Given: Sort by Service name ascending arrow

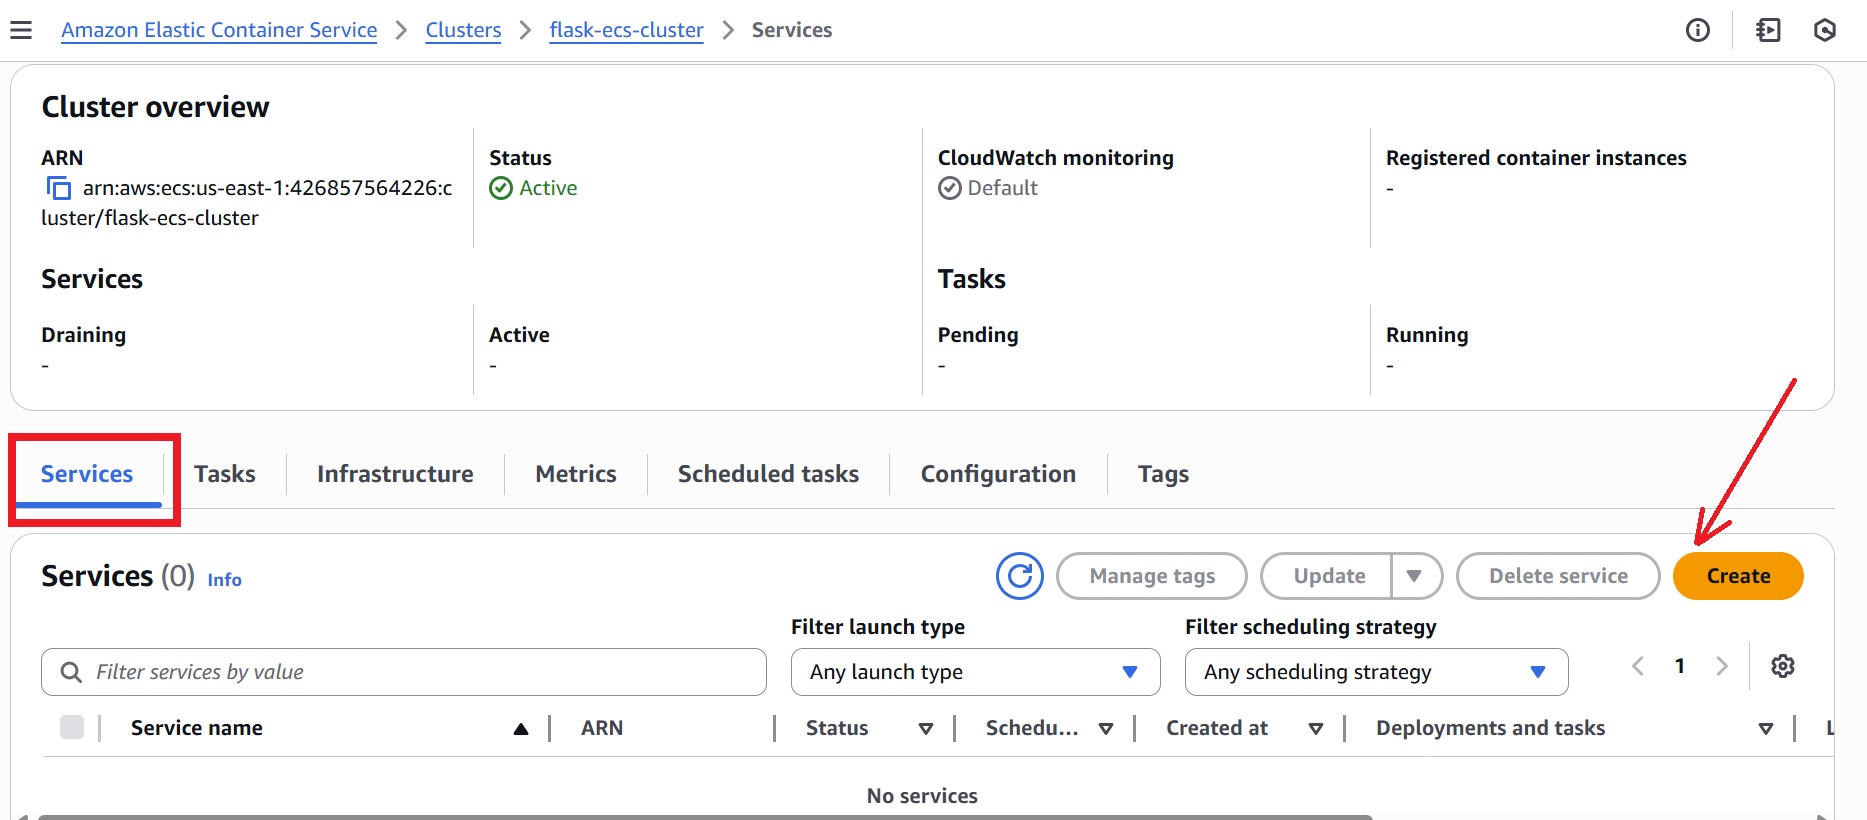Looking at the screenshot, I should (x=521, y=729).
